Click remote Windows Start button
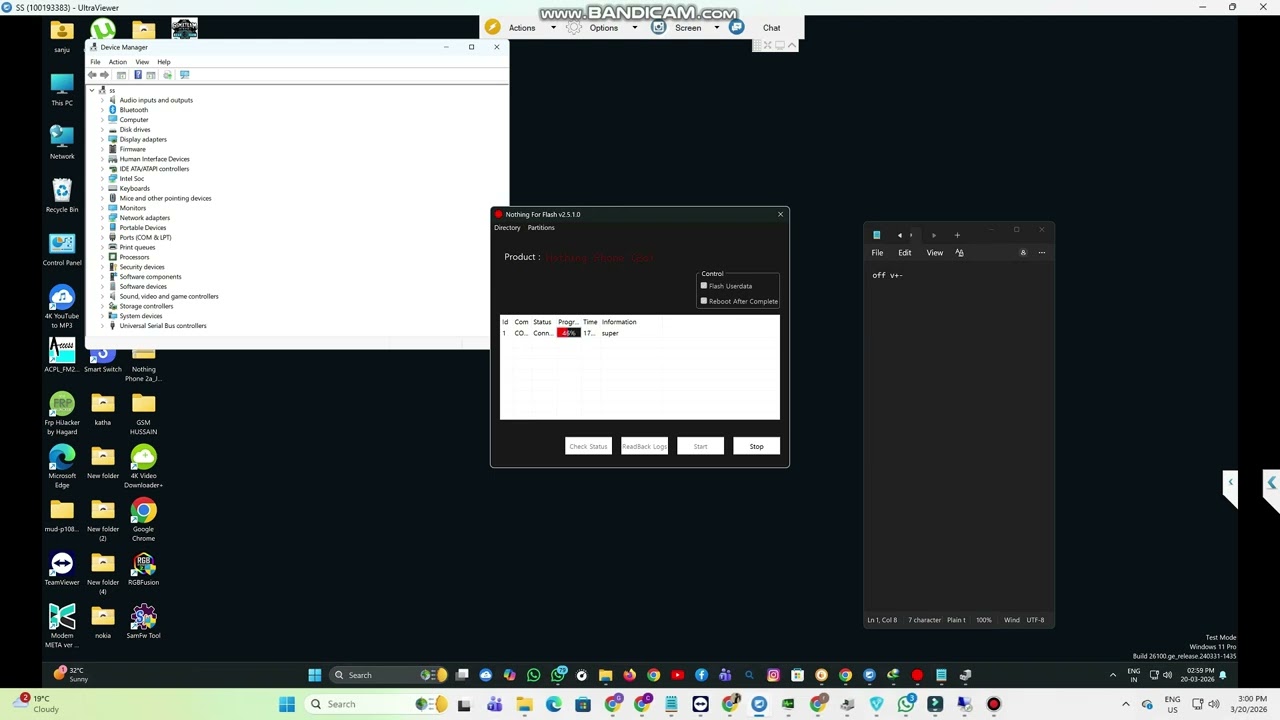The image size is (1280, 720). pyautogui.click(x=315, y=675)
